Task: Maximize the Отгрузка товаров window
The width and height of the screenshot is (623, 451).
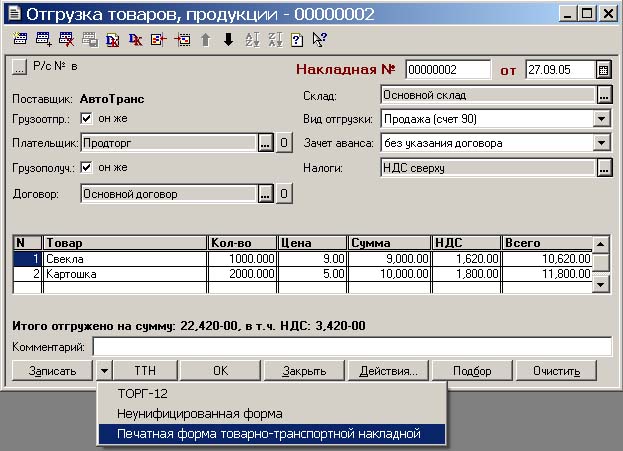Action: [587, 14]
